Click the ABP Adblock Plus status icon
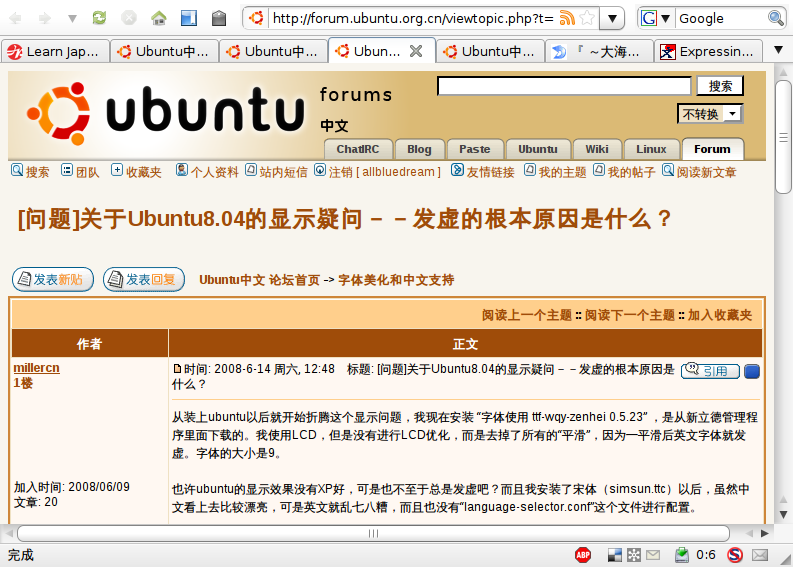Viewport: 793px width, 567px height. click(583, 555)
